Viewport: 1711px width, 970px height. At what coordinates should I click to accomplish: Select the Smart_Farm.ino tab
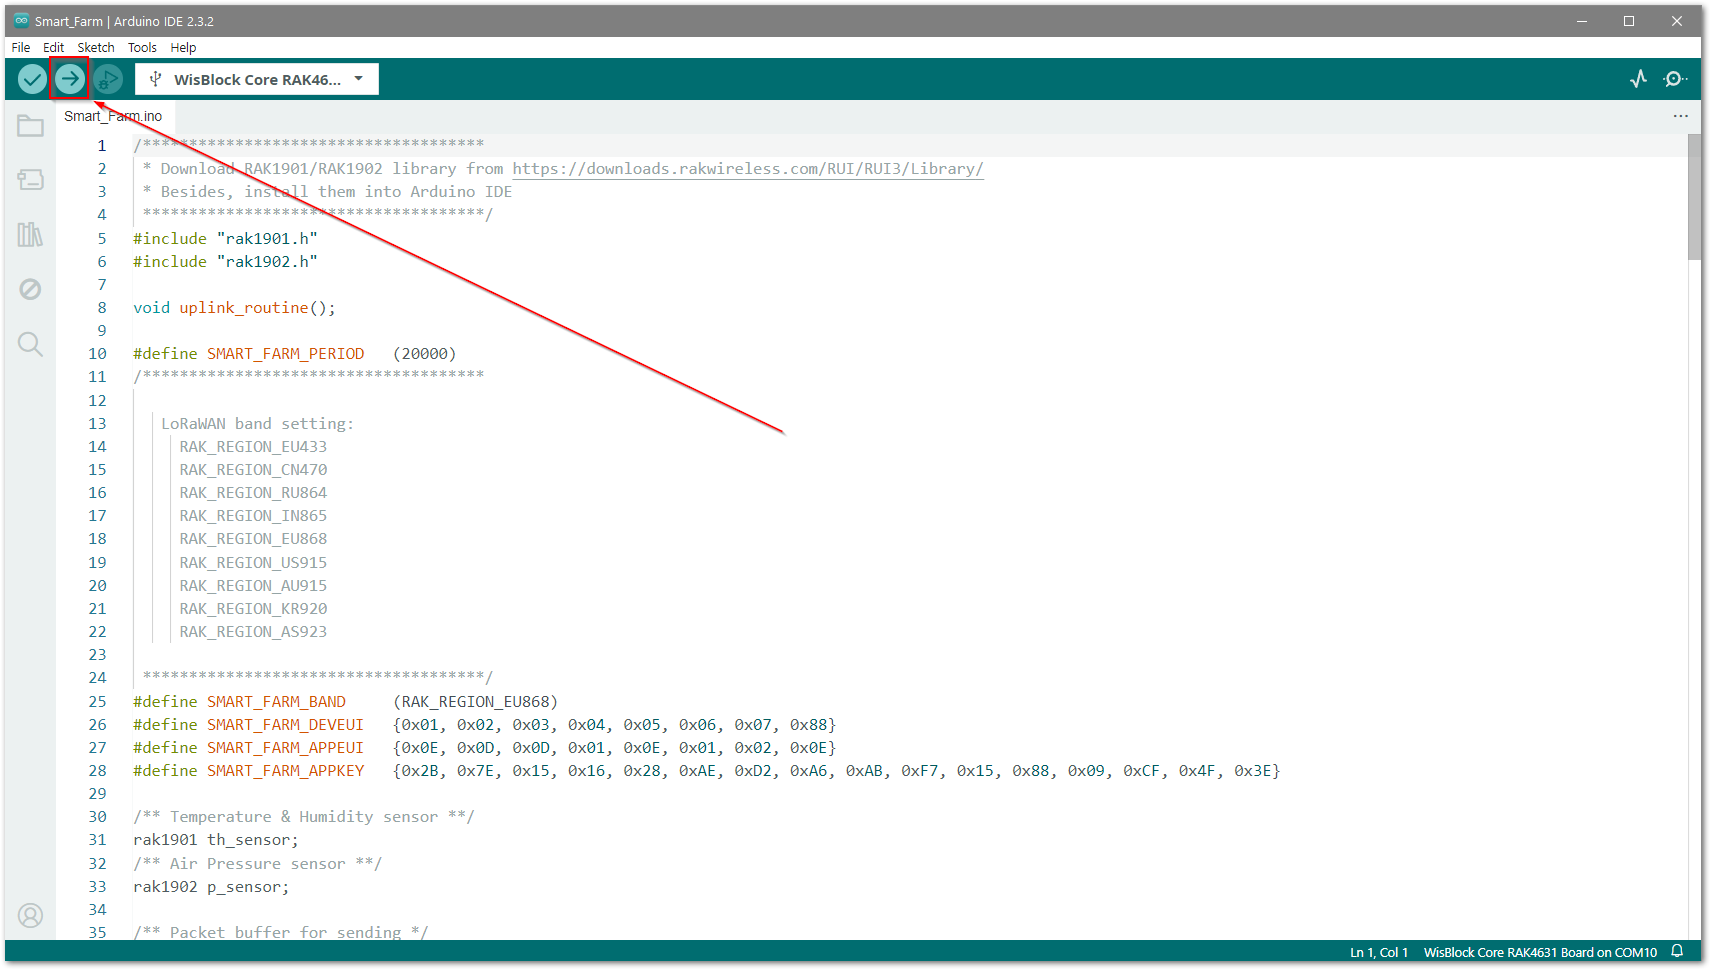[113, 116]
